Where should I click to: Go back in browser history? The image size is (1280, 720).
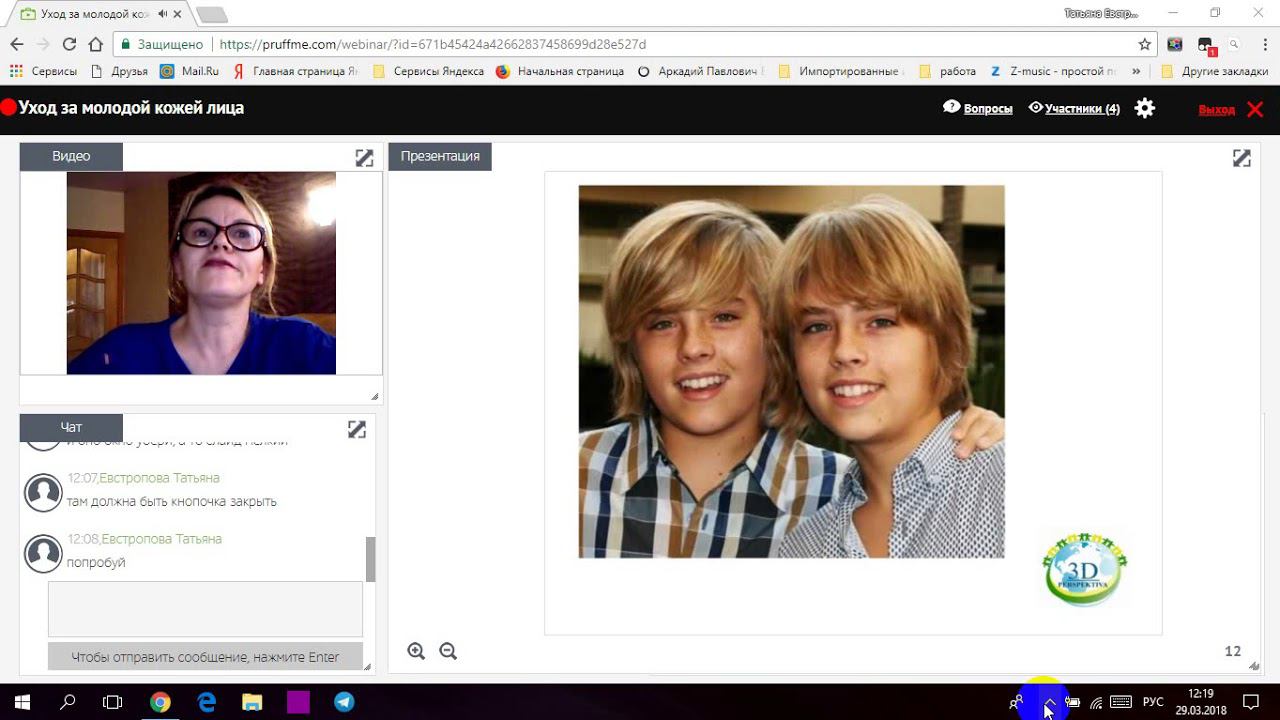click(17, 44)
